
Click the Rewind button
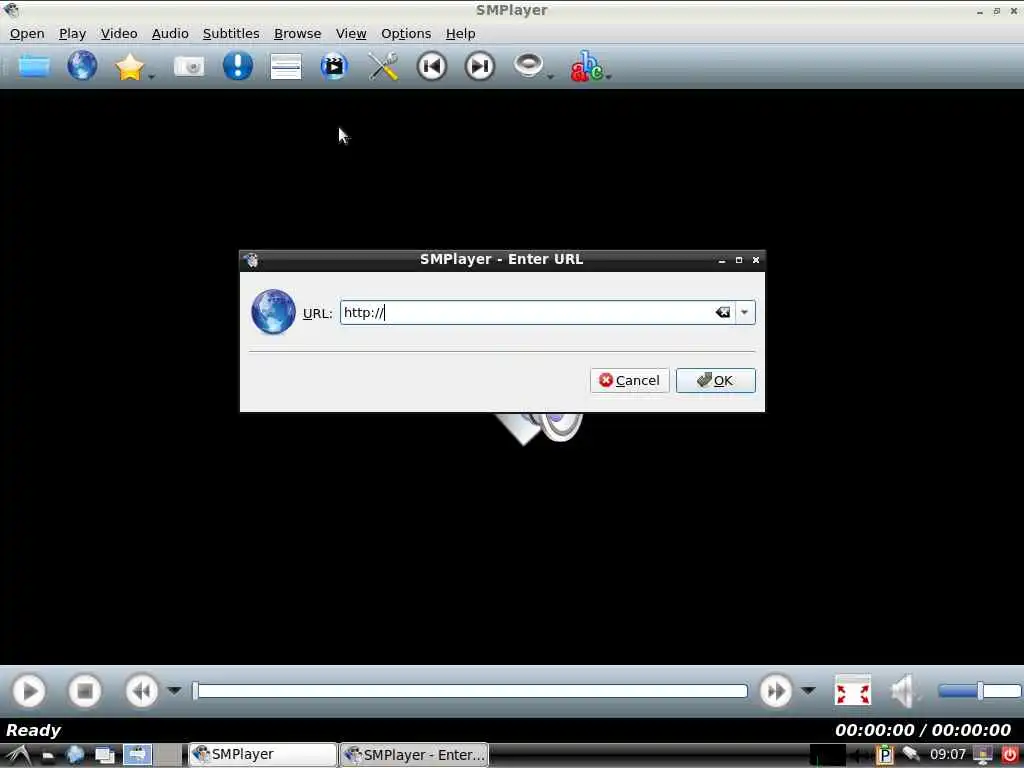(x=142, y=691)
